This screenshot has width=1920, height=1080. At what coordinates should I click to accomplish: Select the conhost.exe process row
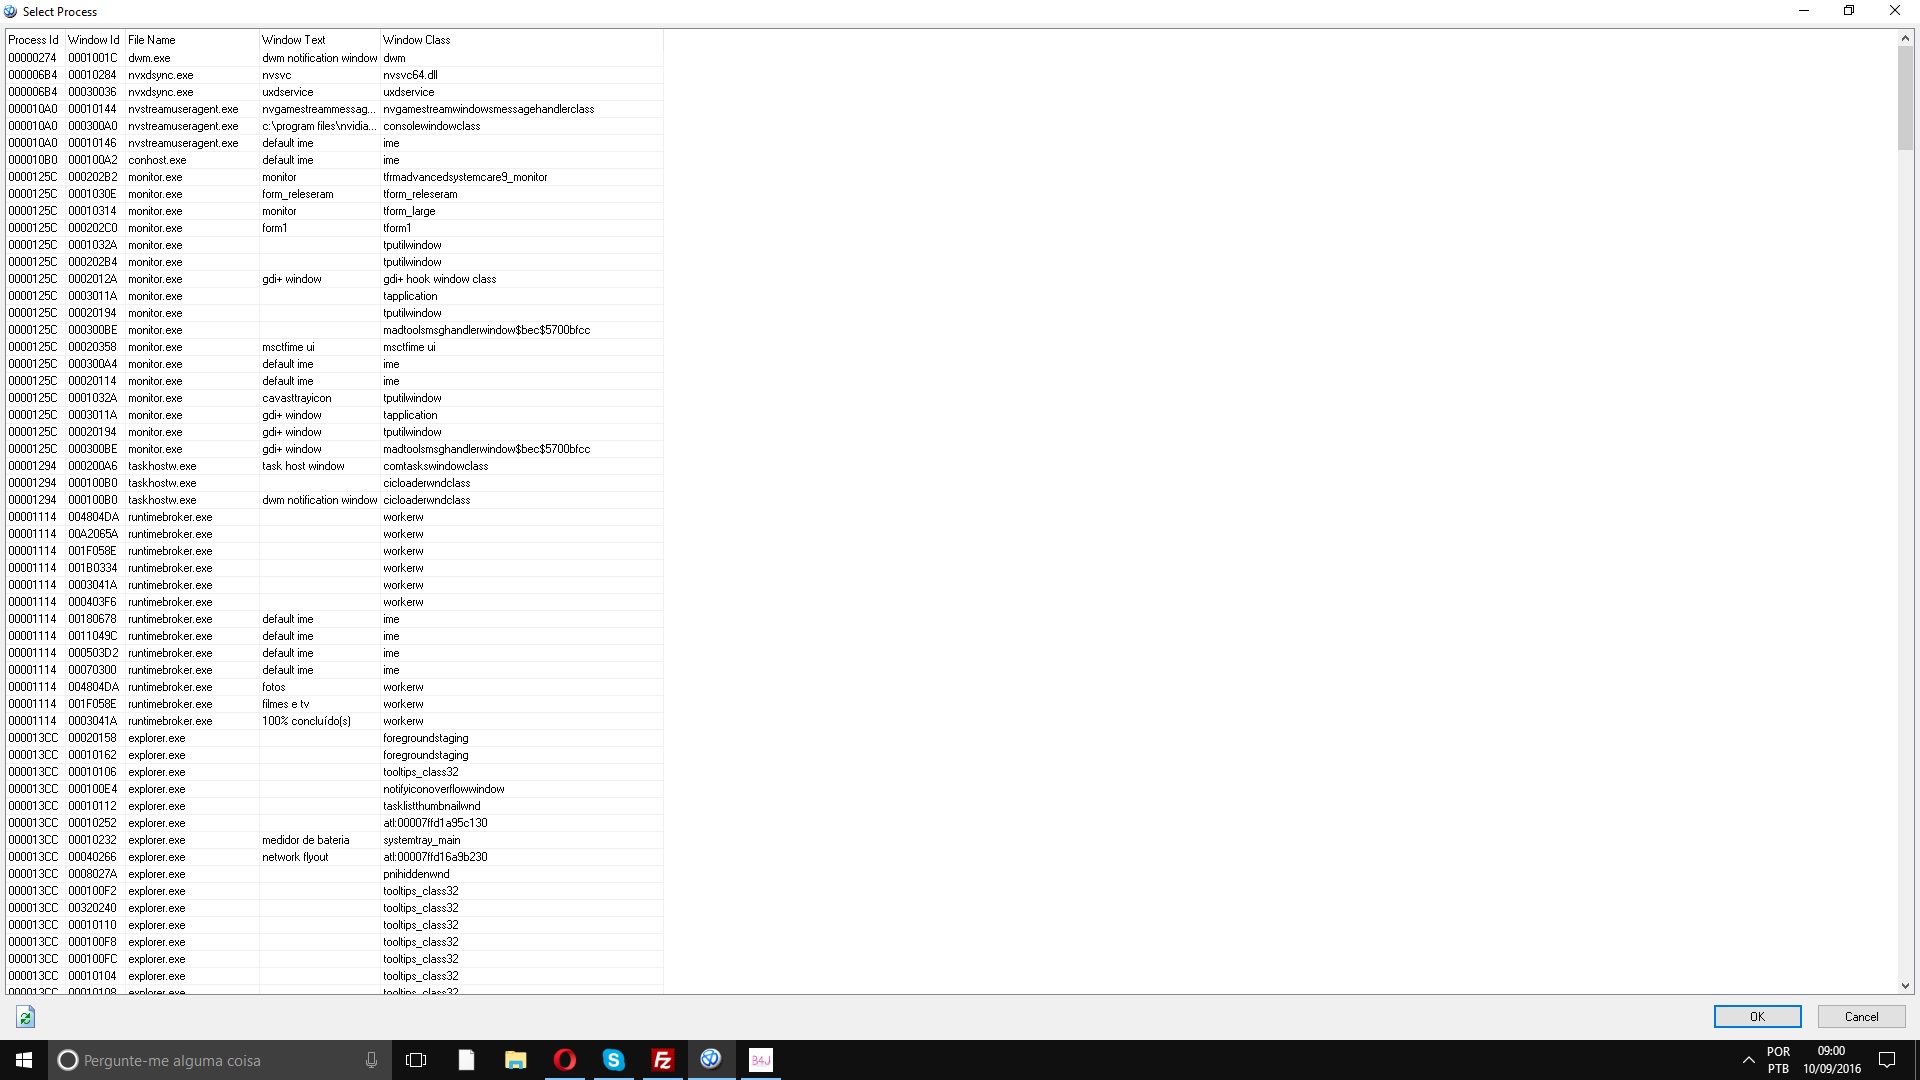(x=157, y=160)
